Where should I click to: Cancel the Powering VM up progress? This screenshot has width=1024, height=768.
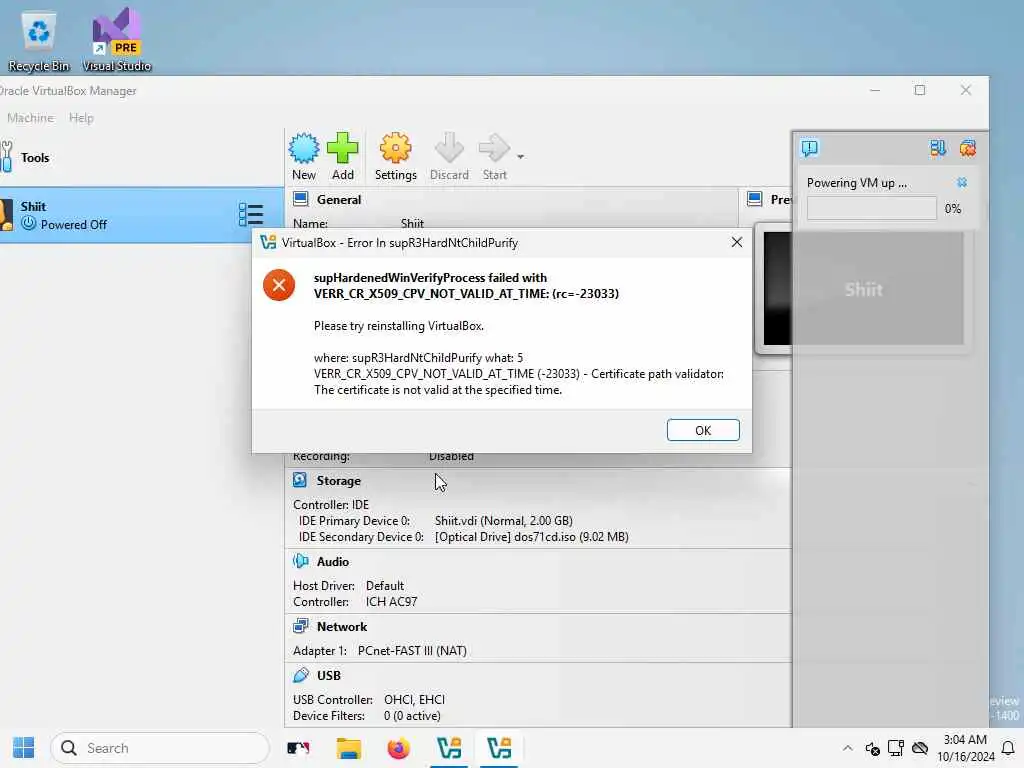click(x=961, y=182)
